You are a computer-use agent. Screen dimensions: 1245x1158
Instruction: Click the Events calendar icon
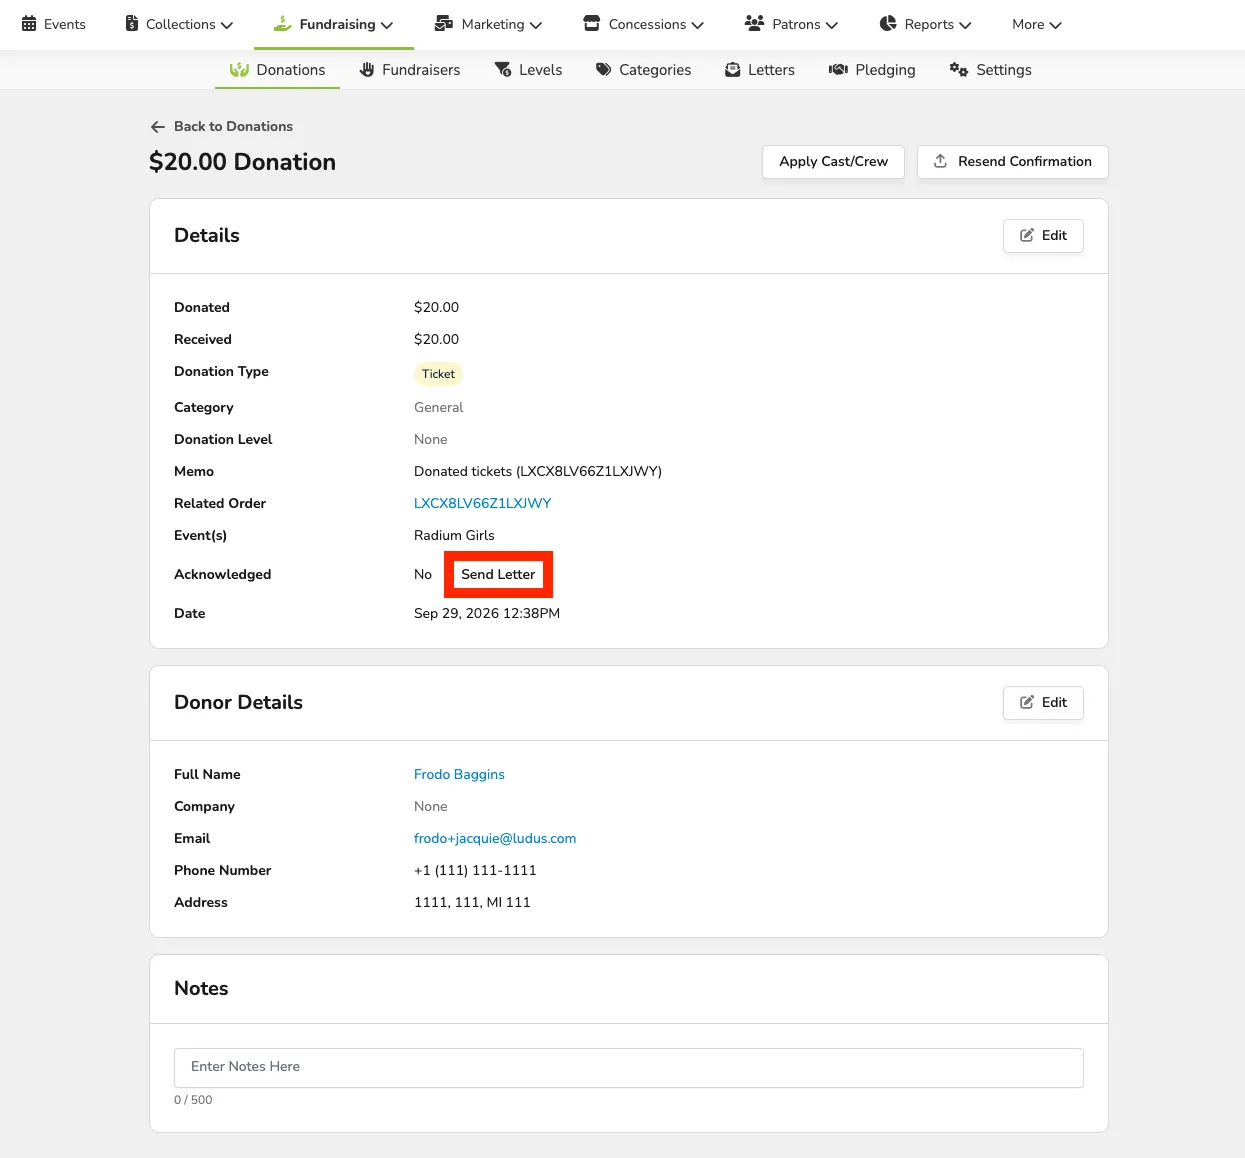pyautogui.click(x=29, y=24)
